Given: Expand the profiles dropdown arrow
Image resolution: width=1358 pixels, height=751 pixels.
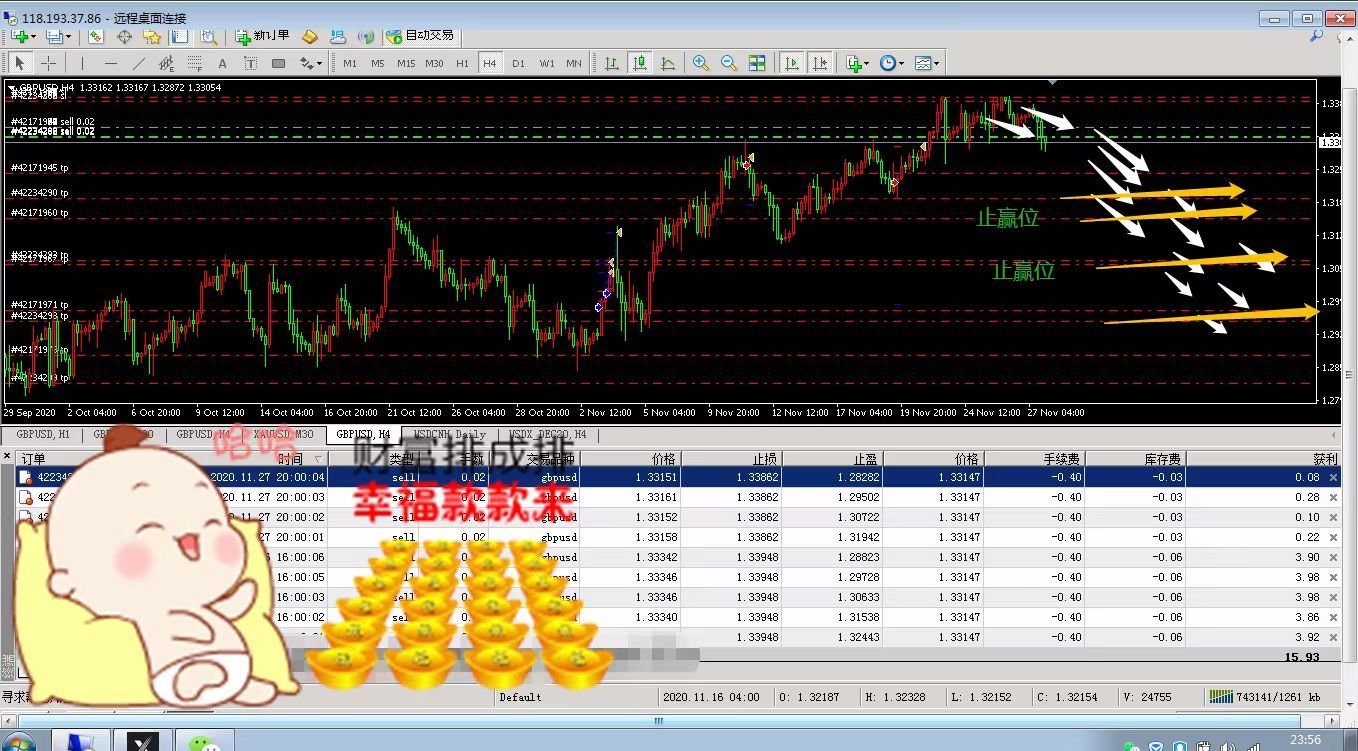Looking at the screenshot, I should coord(66,36).
